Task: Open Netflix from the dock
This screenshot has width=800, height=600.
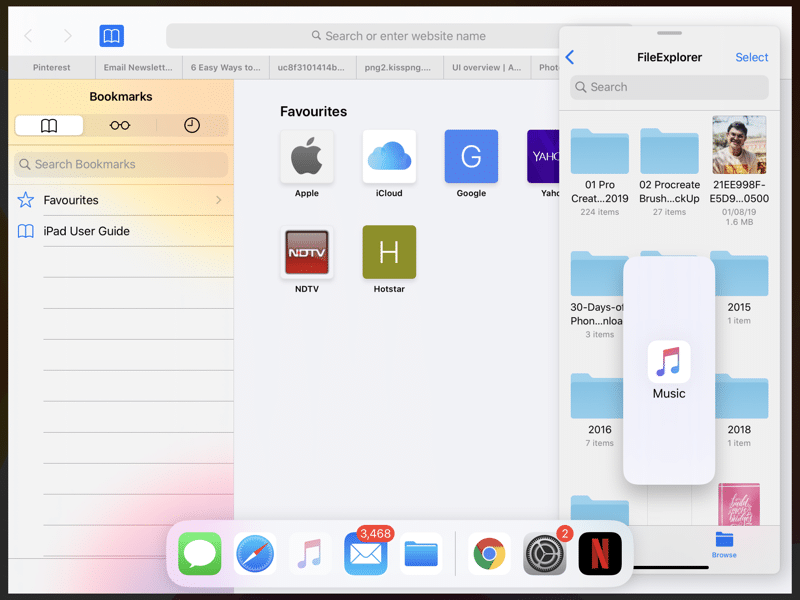Action: tap(599, 552)
